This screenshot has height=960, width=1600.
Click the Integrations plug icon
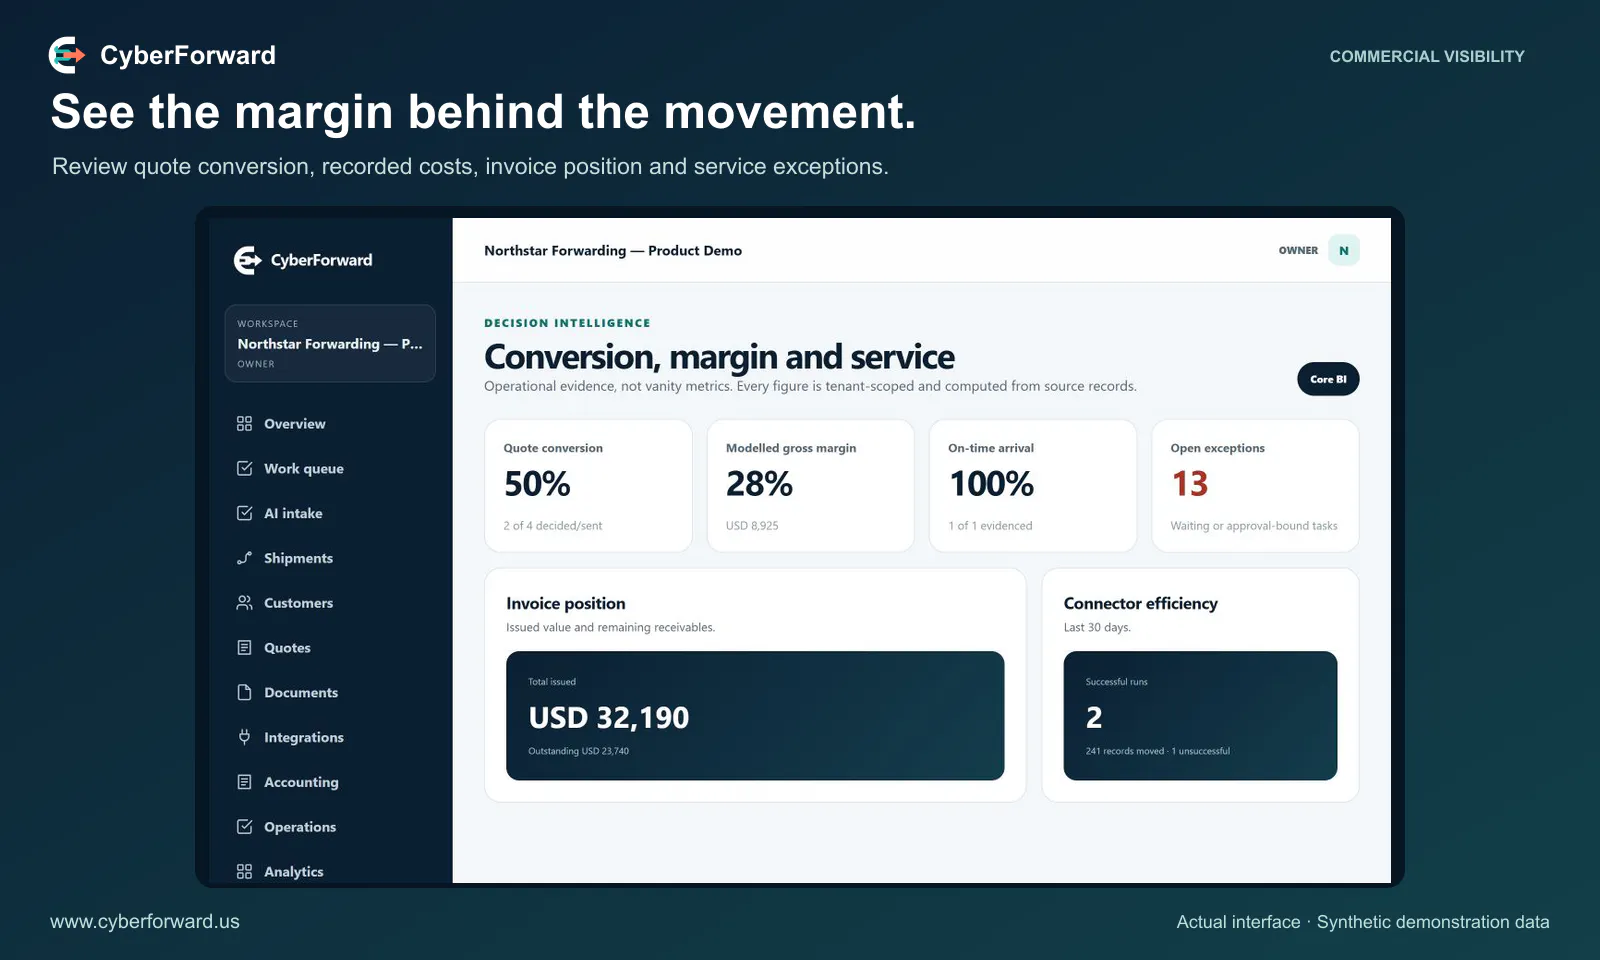pos(244,737)
